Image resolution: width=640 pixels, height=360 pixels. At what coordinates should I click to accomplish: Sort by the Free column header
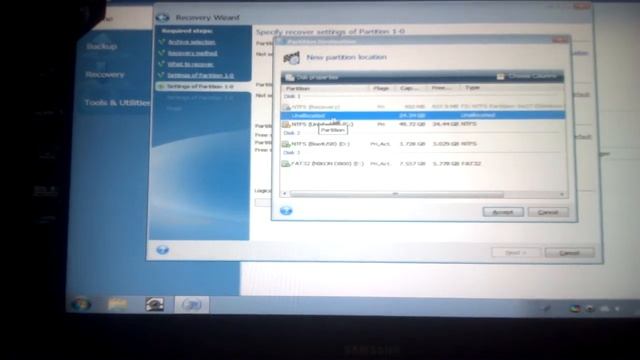(443, 88)
